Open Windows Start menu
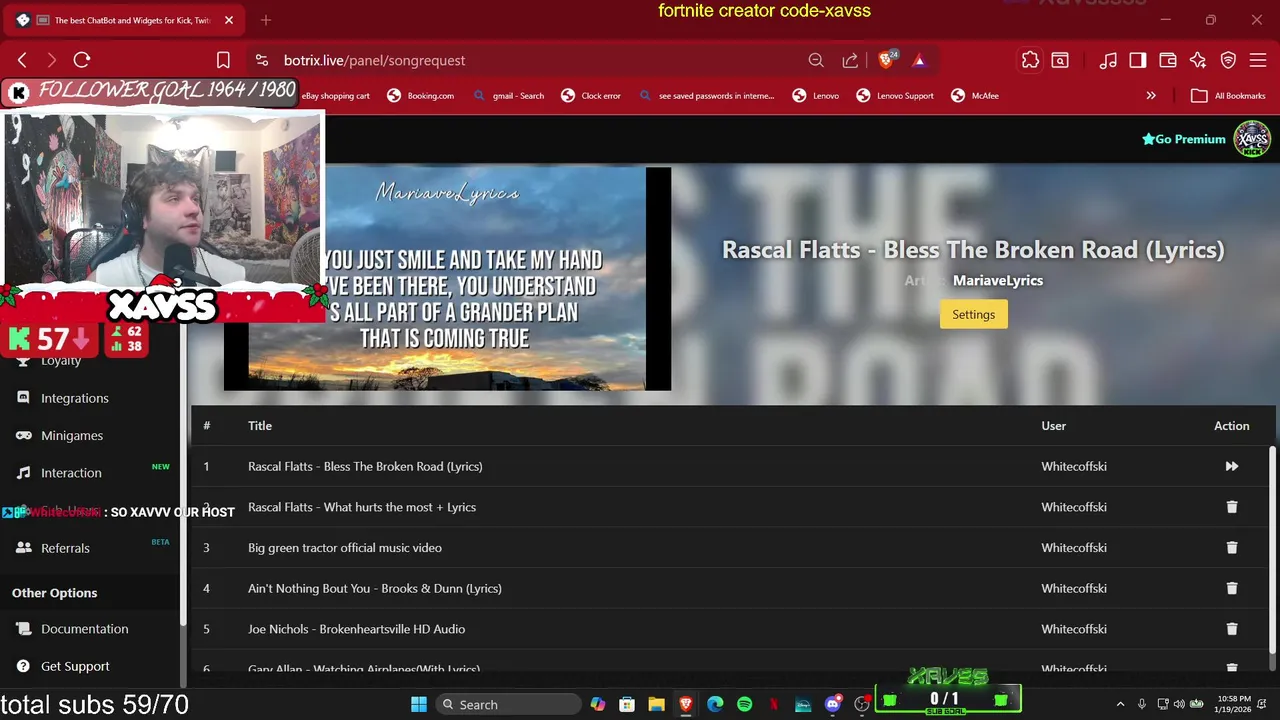The height and width of the screenshot is (720, 1280). click(419, 704)
